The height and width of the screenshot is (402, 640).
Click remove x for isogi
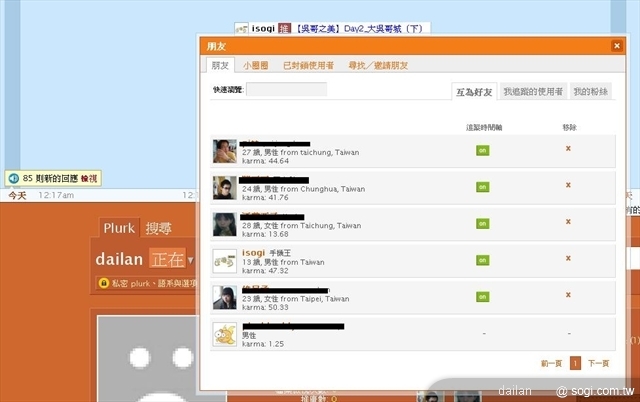tap(568, 259)
